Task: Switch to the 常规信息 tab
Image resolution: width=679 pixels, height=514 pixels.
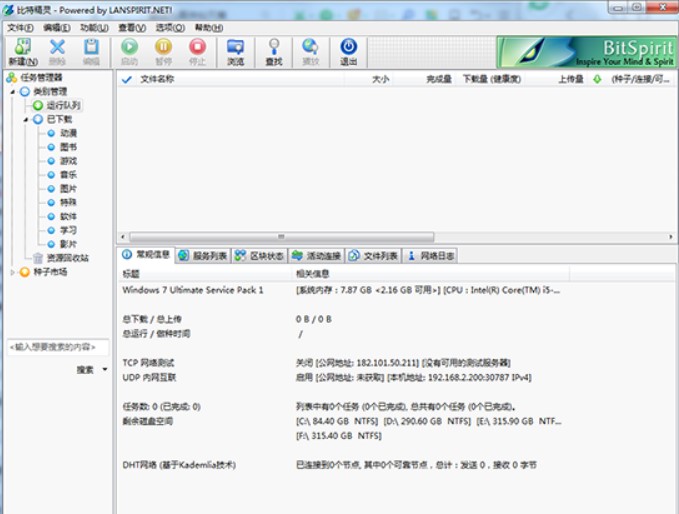Action: click(146, 255)
